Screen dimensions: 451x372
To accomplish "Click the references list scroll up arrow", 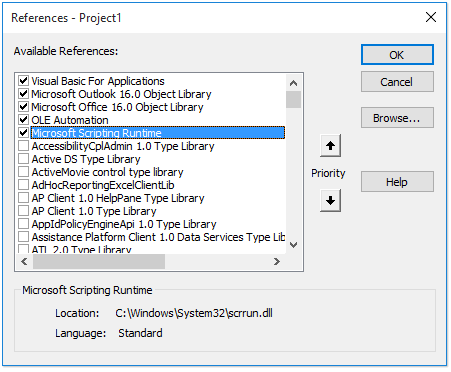I will tap(293, 83).
